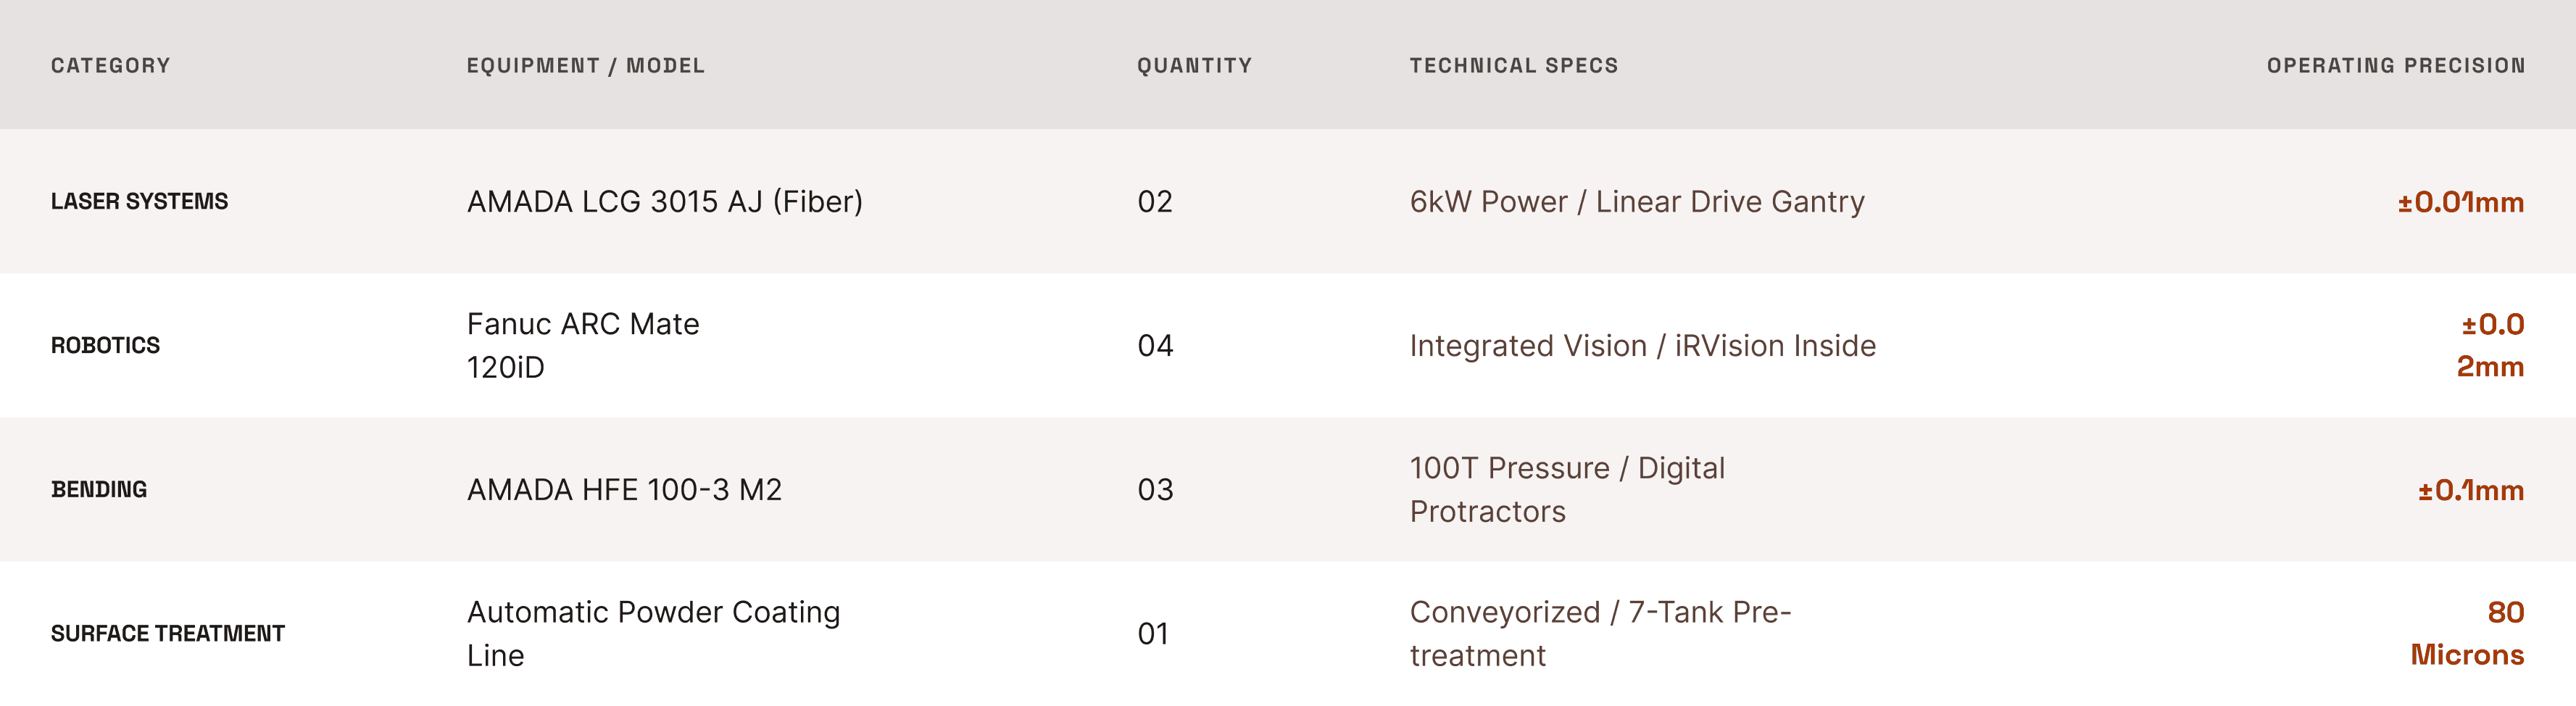Click the ±0.1mm precision value

tap(2471, 490)
